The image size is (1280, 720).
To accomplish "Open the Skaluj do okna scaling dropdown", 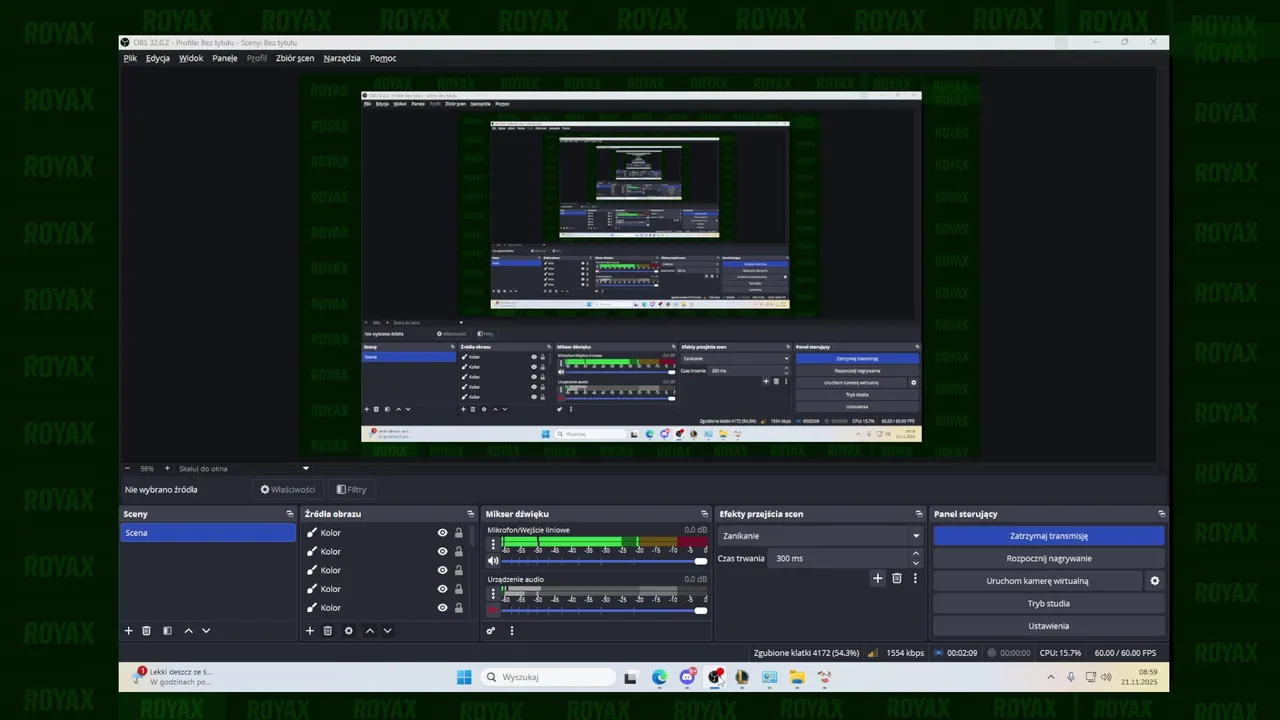I will [243, 468].
